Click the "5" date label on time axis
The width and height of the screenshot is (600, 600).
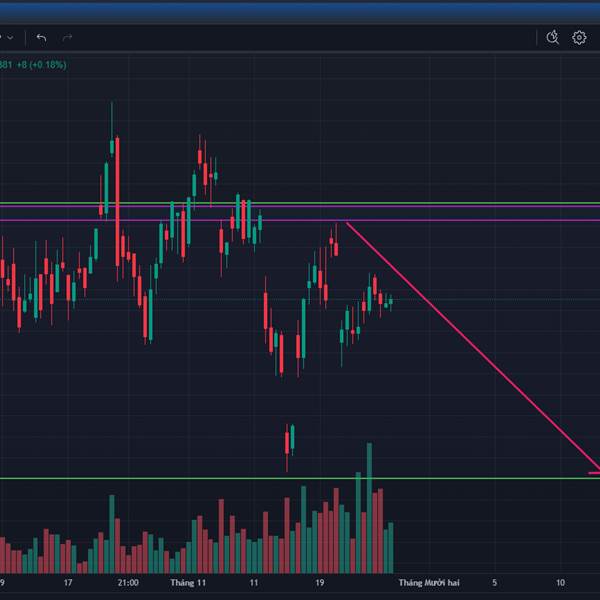tap(494, 582)
